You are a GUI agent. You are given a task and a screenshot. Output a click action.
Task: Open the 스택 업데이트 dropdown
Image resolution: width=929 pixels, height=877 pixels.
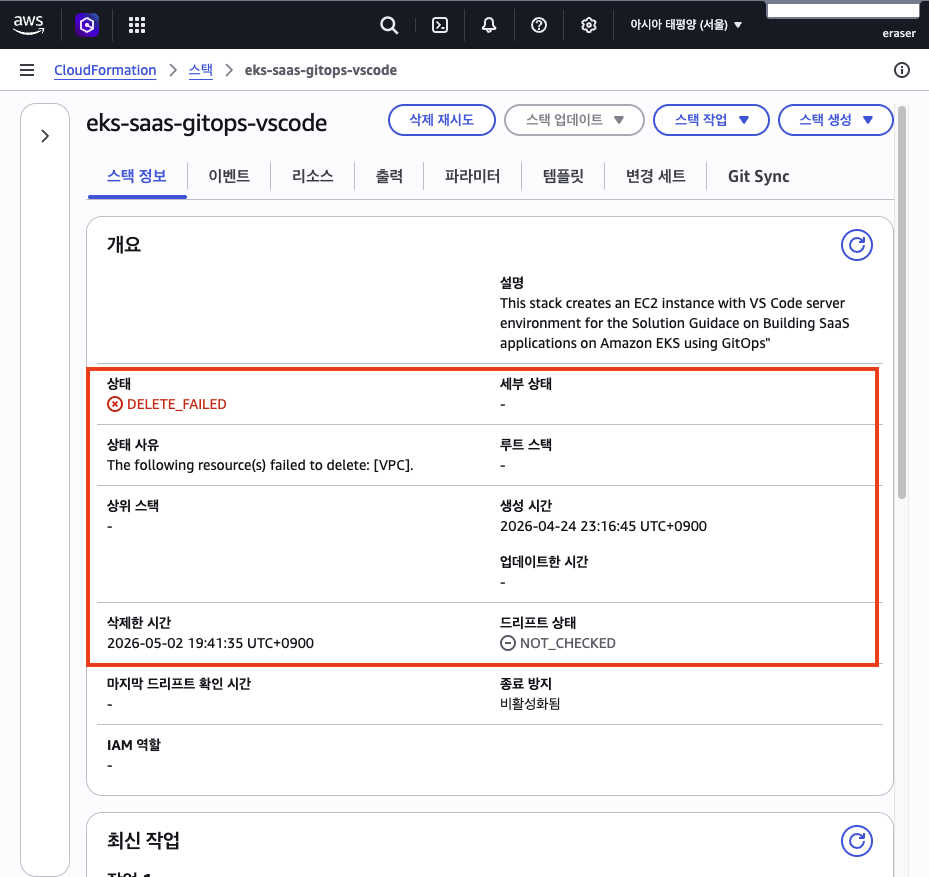tap(574, 120)
